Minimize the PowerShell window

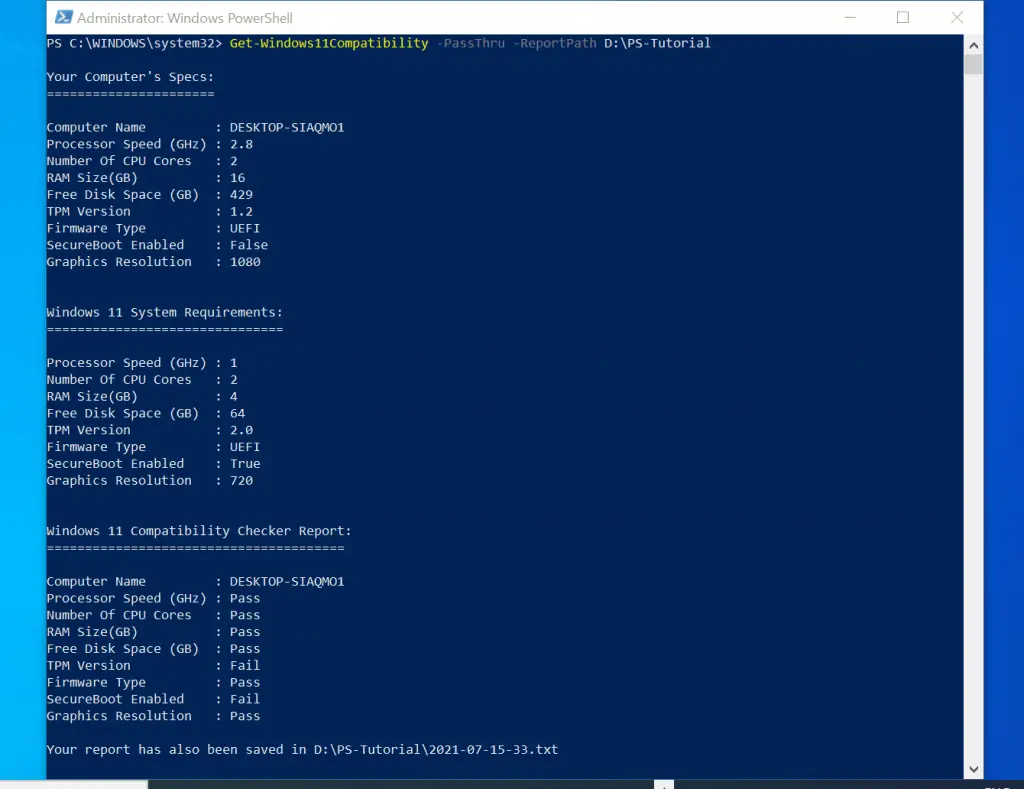coord(850,18)
